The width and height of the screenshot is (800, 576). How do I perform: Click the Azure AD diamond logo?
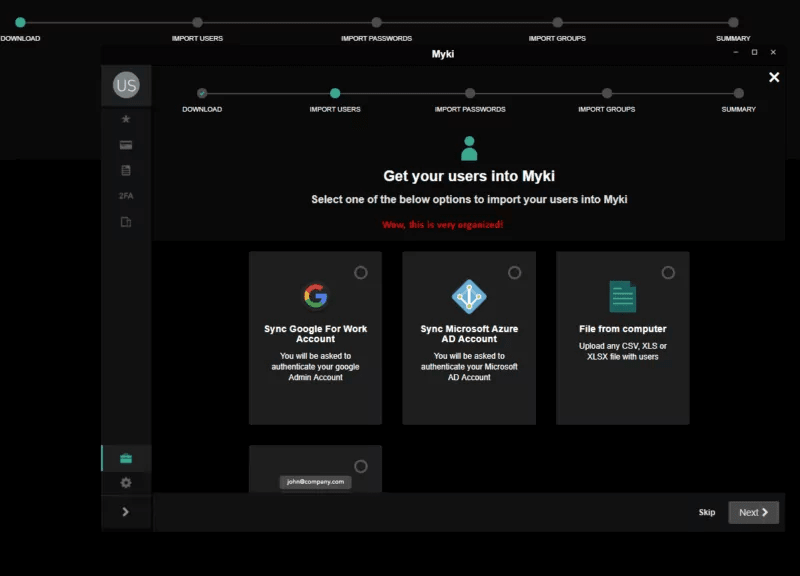[x=469, y=296]
